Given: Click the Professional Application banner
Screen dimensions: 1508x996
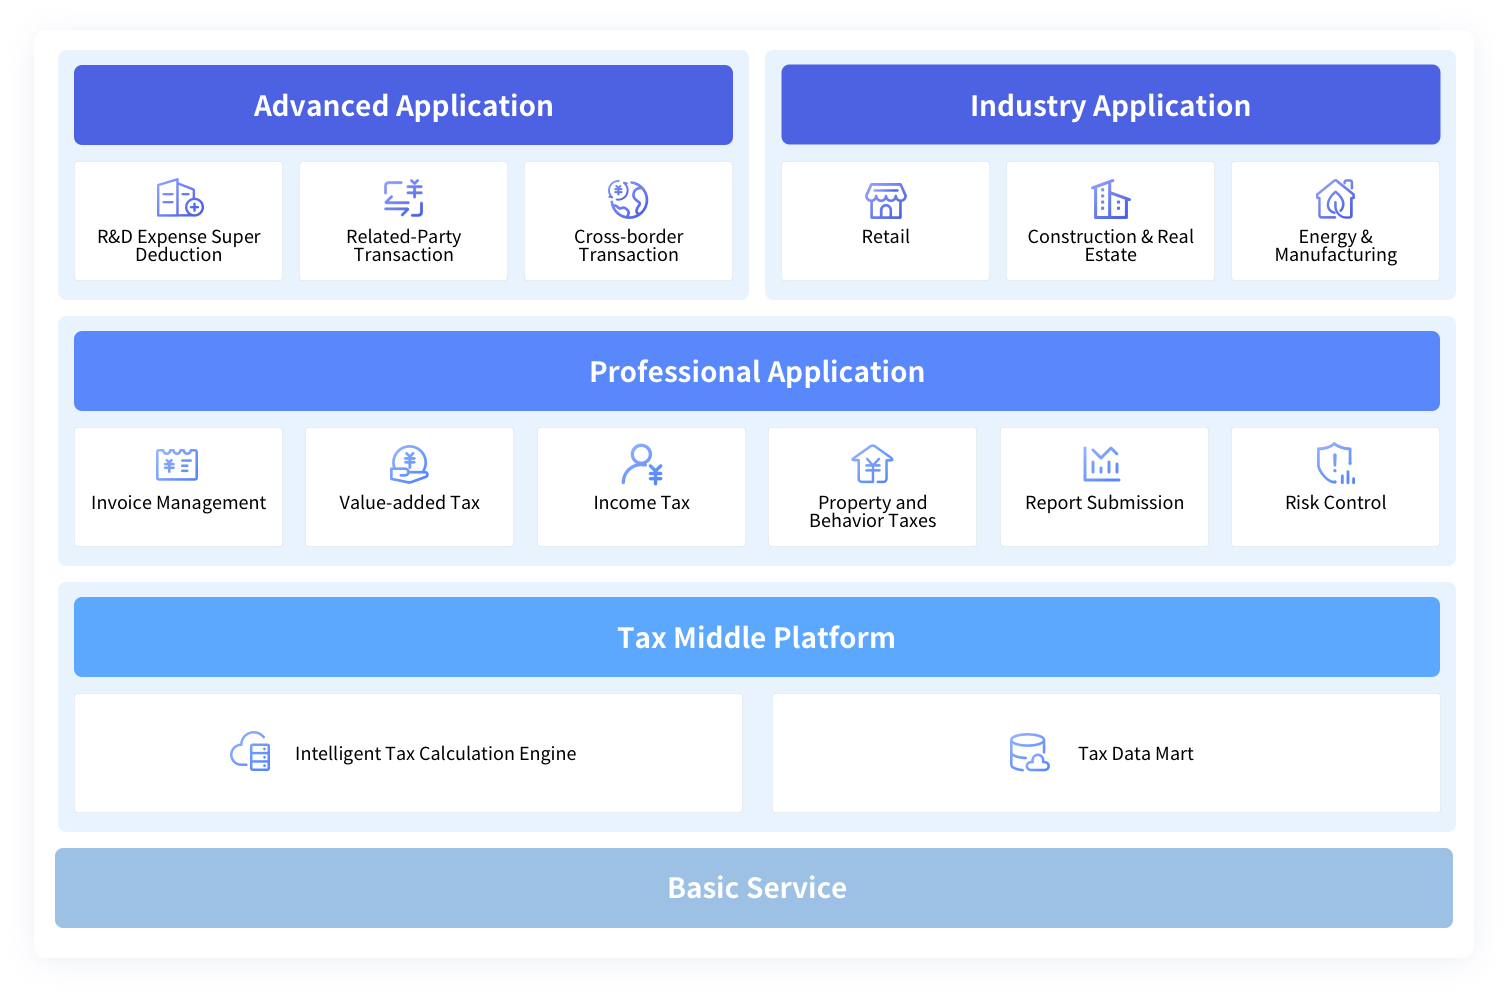Looking at the screenshot, I should point(756,371).
